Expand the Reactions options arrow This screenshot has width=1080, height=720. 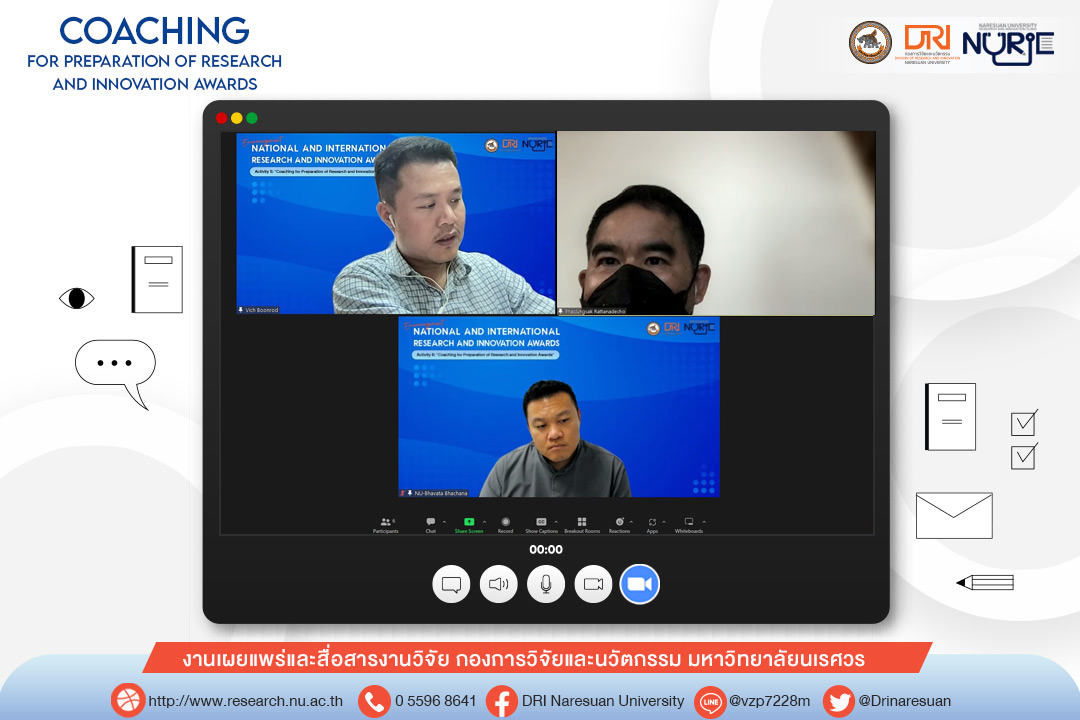point(631,522)
